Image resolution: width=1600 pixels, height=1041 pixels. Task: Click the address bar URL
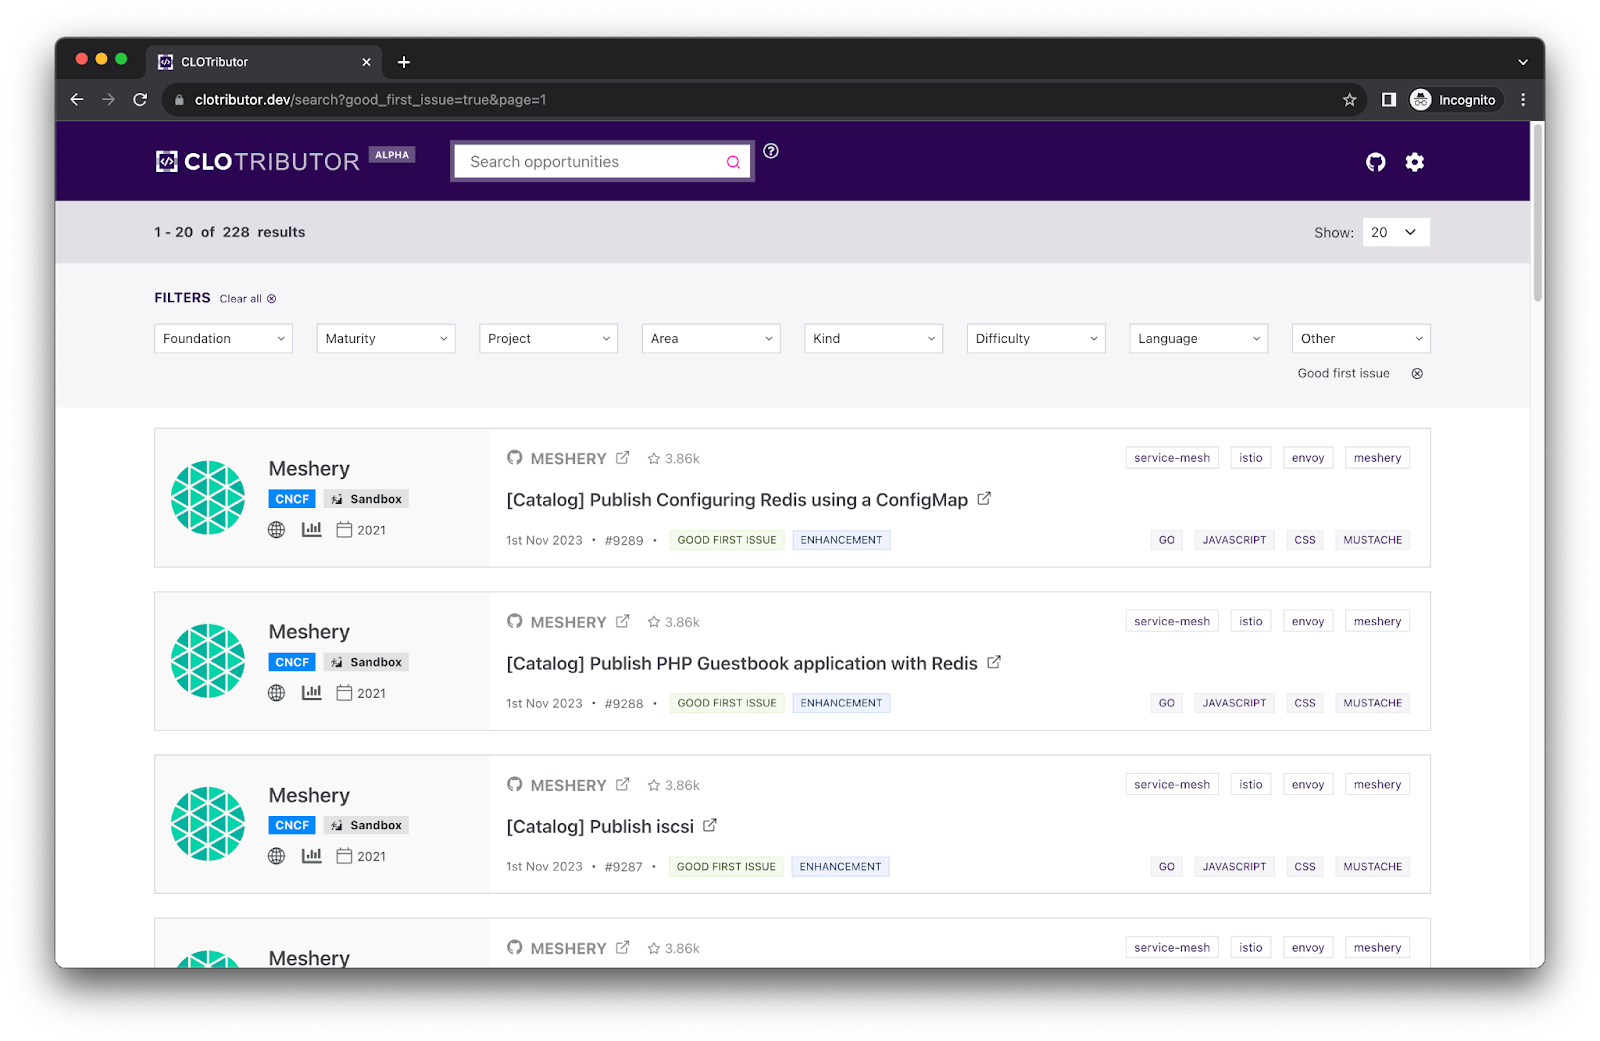click(370, 100)
